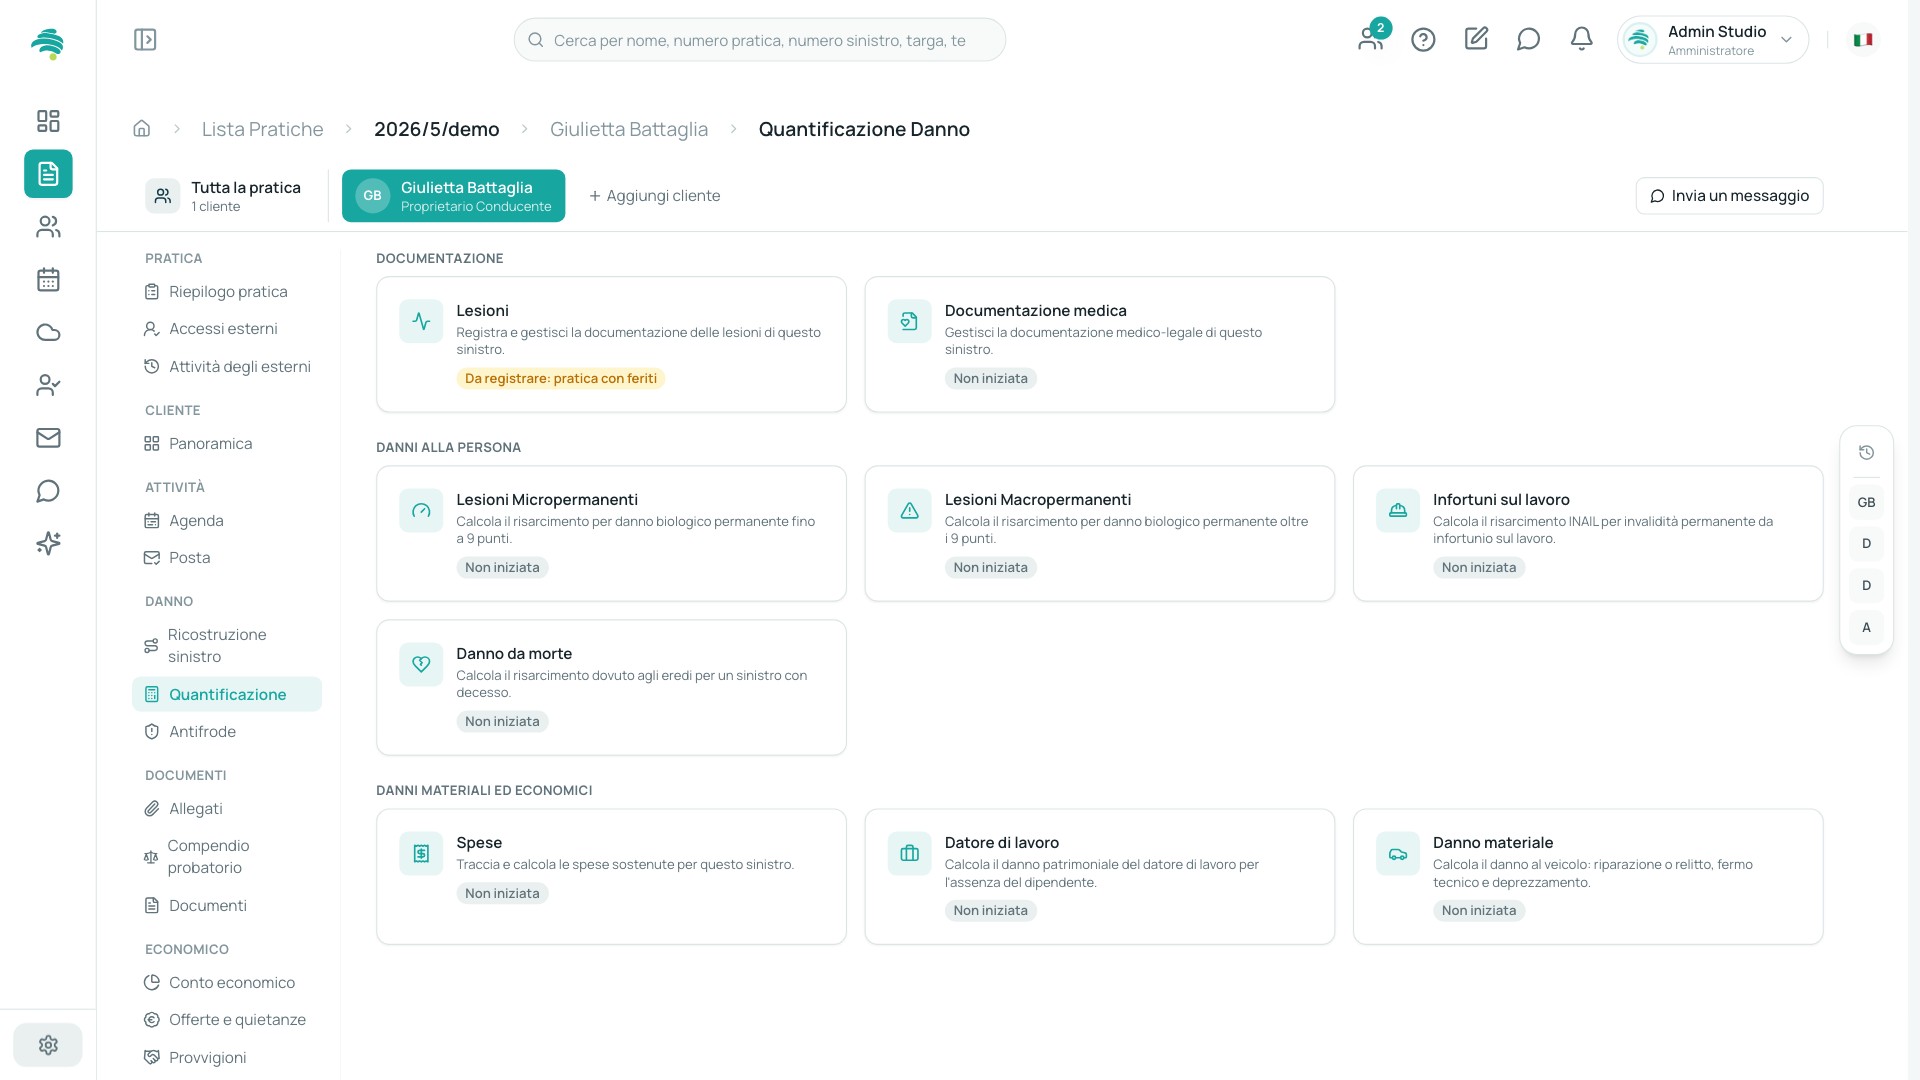Click the search input field
Screen dimensions: 1920x1080
click(760, 40)
